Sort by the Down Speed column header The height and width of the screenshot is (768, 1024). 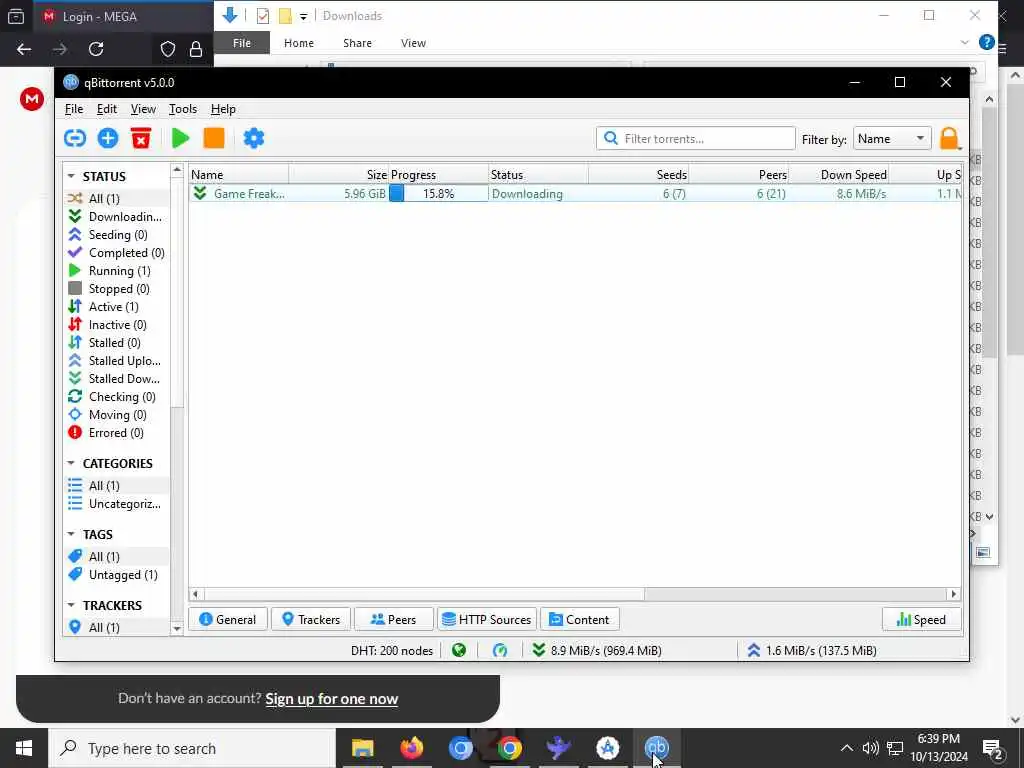(839, 175)
